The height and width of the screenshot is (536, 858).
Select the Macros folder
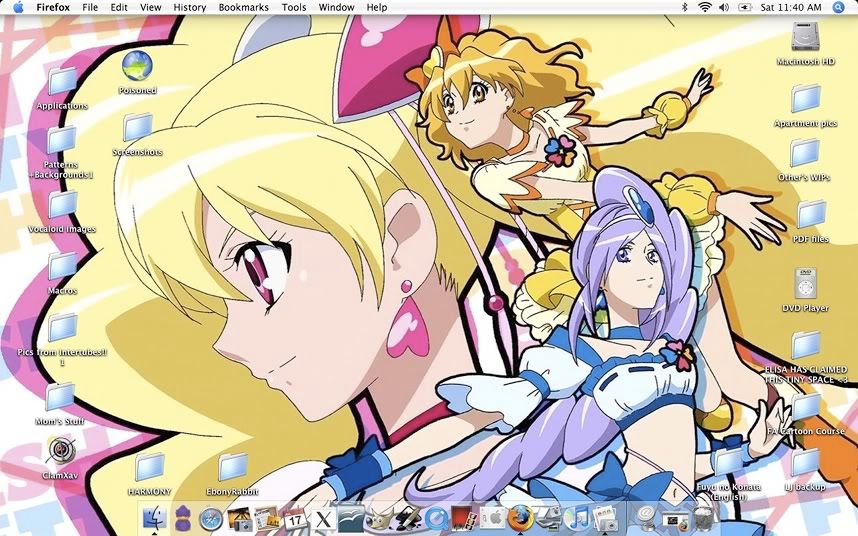click(x=62, y=273)
